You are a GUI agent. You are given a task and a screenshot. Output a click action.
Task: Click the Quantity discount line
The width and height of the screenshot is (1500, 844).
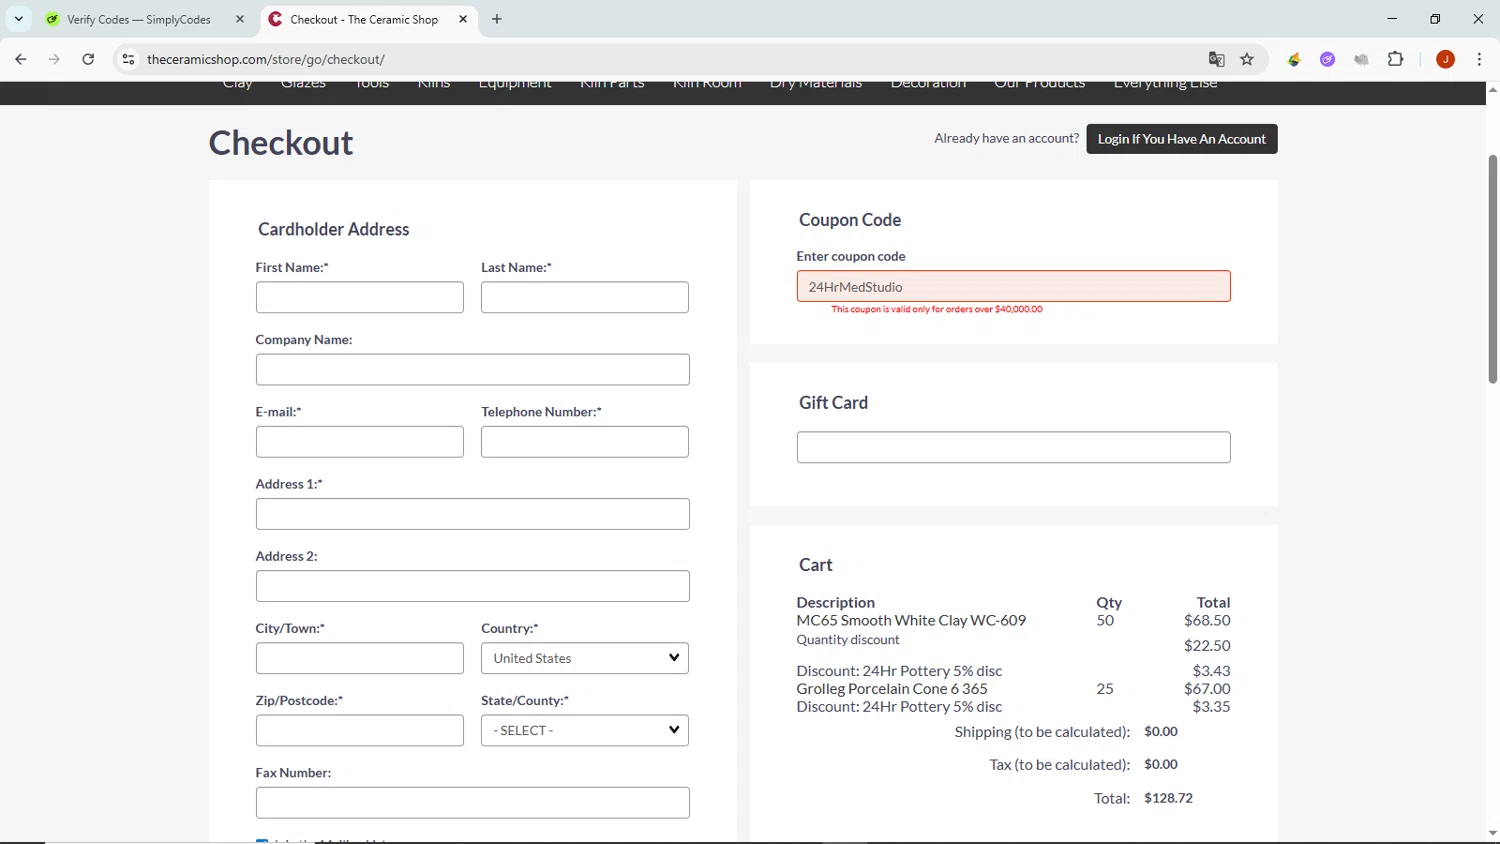pos(848,640)
